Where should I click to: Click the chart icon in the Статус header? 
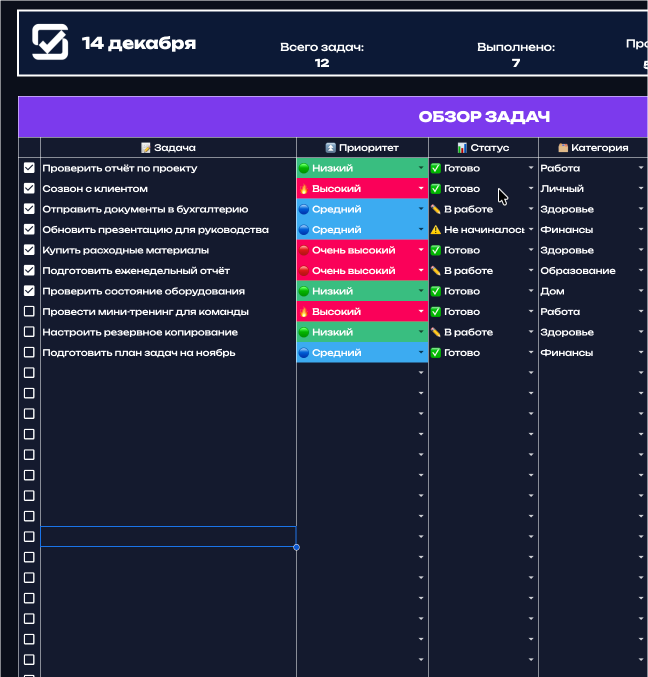click(462, 148)
